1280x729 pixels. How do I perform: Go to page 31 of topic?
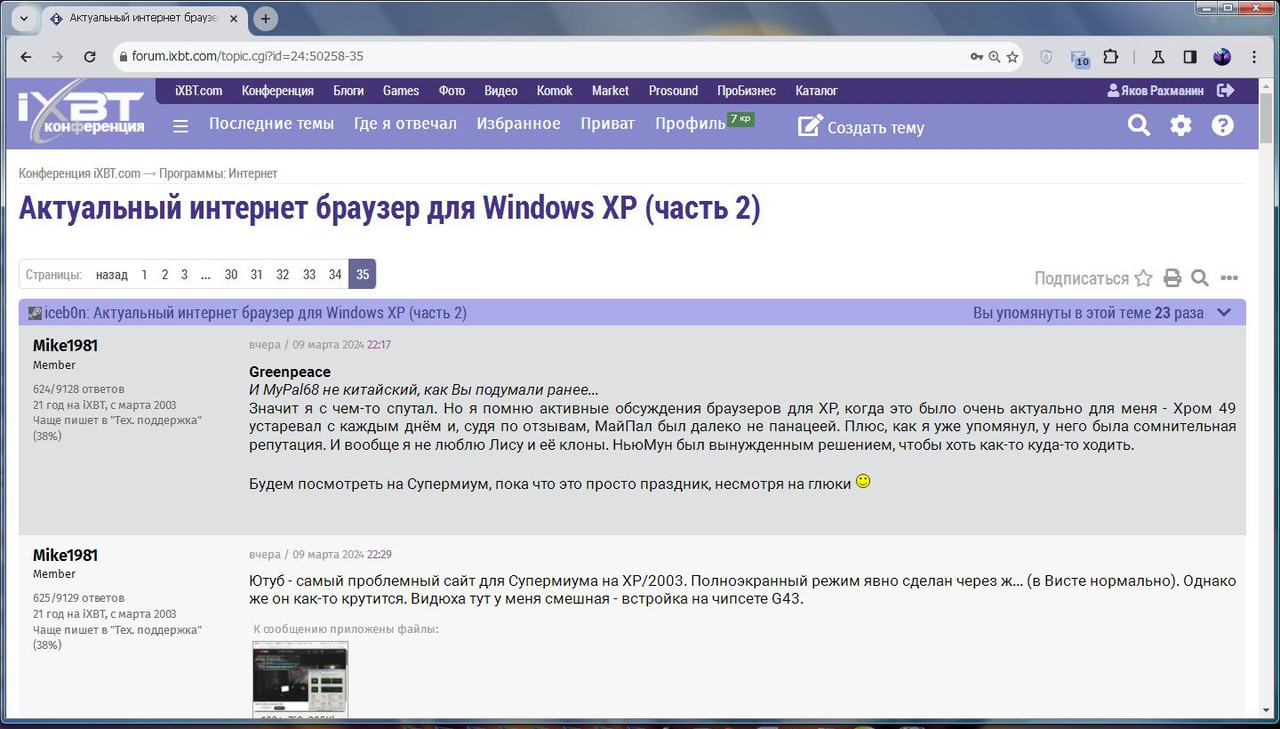pyautogui.click(x=257, y=274)
